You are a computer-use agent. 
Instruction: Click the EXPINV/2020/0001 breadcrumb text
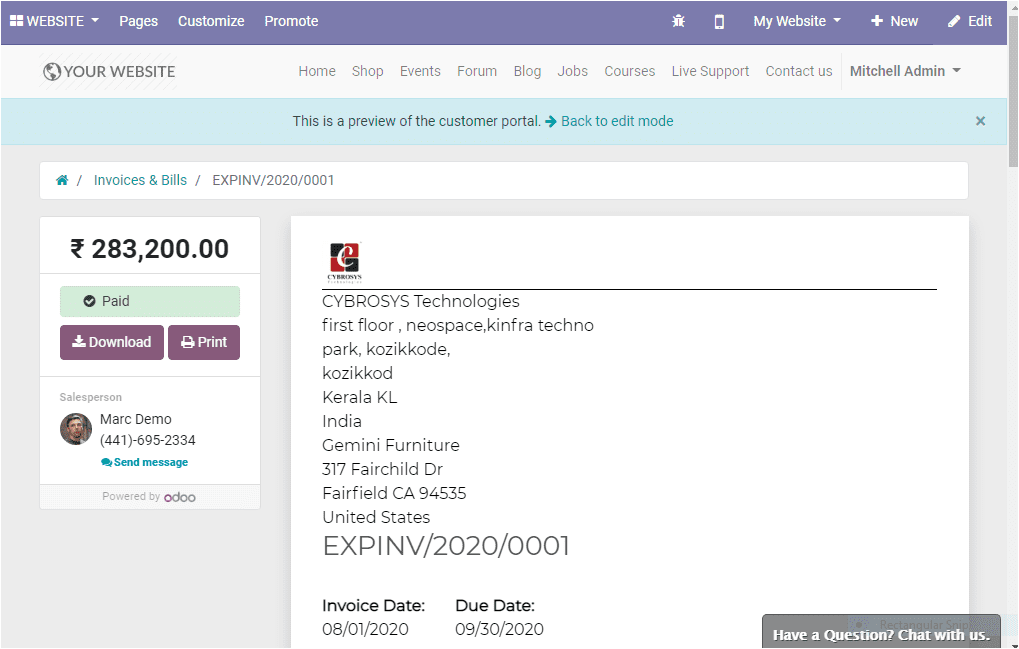click(273, 180)
